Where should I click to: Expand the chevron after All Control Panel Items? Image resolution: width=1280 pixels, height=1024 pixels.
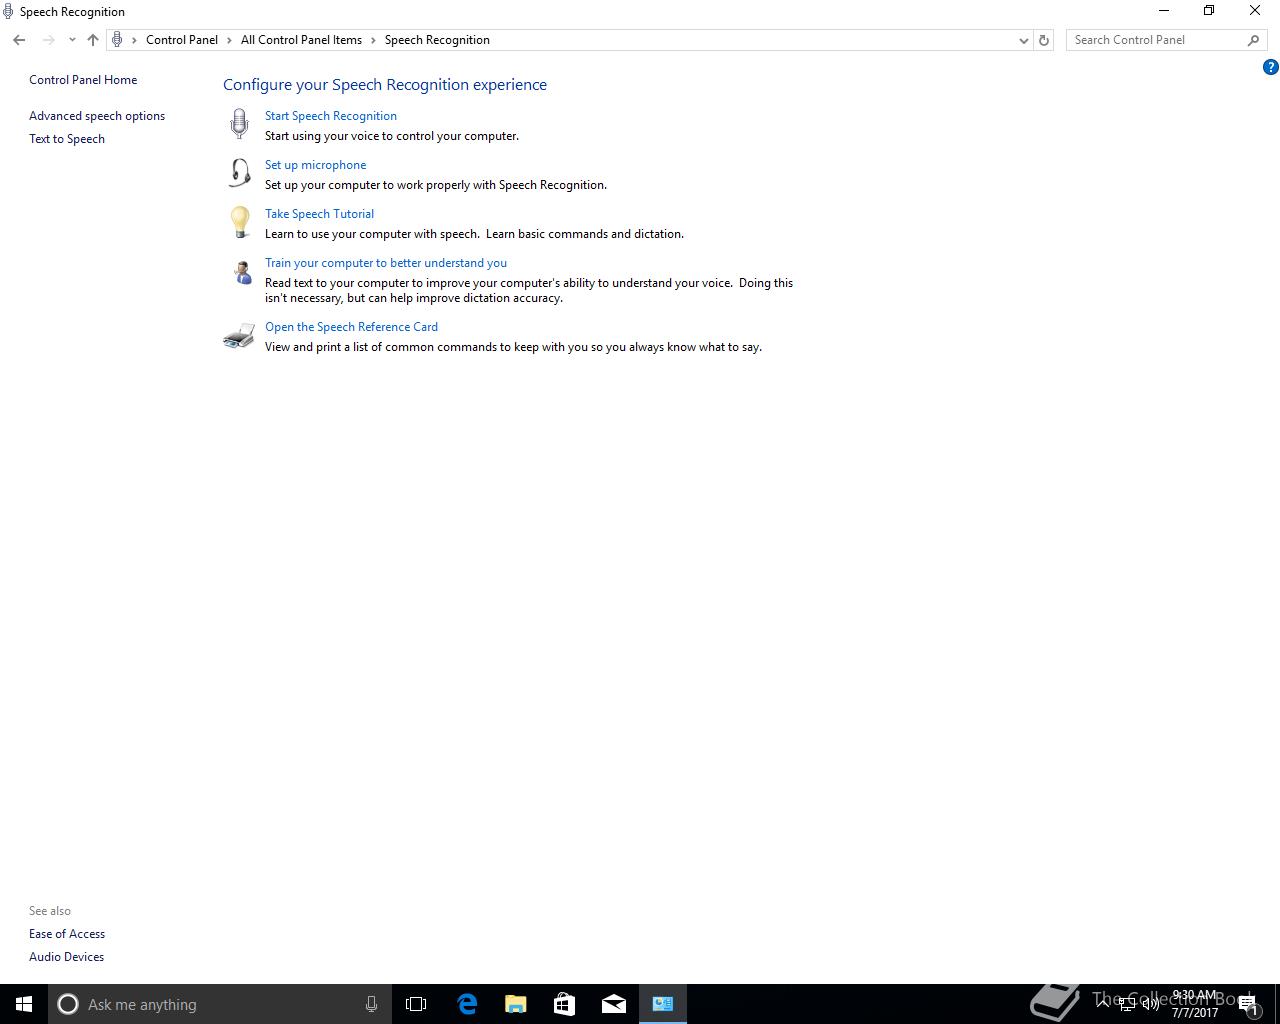click(x=373, y=40)
